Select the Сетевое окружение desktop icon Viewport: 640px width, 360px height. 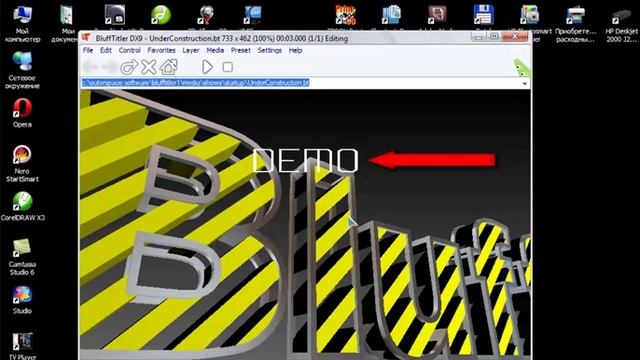coord(22,70)
